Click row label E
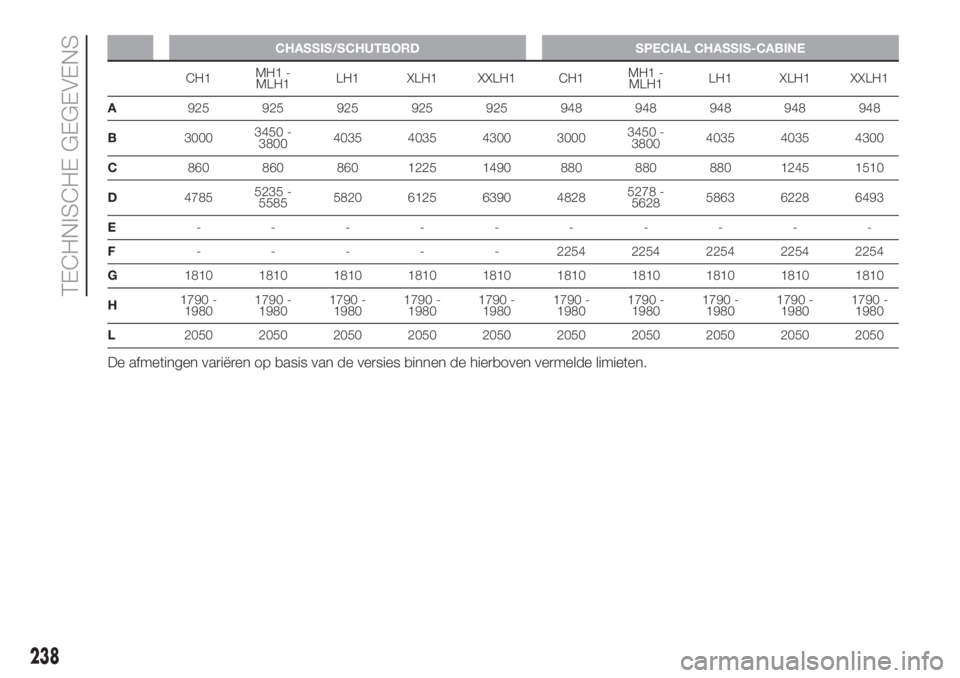 111,227
